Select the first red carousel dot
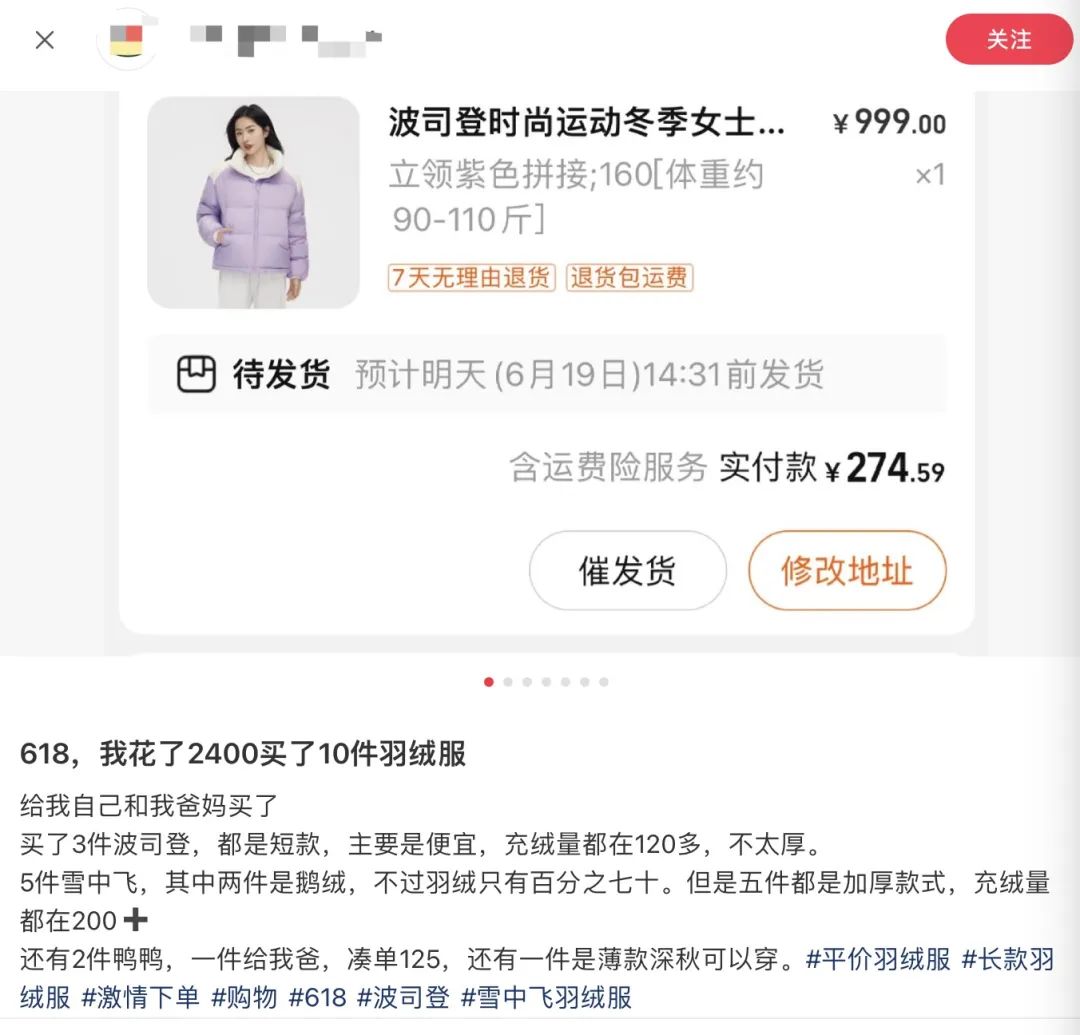This screenshot has width=1080, height=1035. pyautogui.click(x=489, y=682)
